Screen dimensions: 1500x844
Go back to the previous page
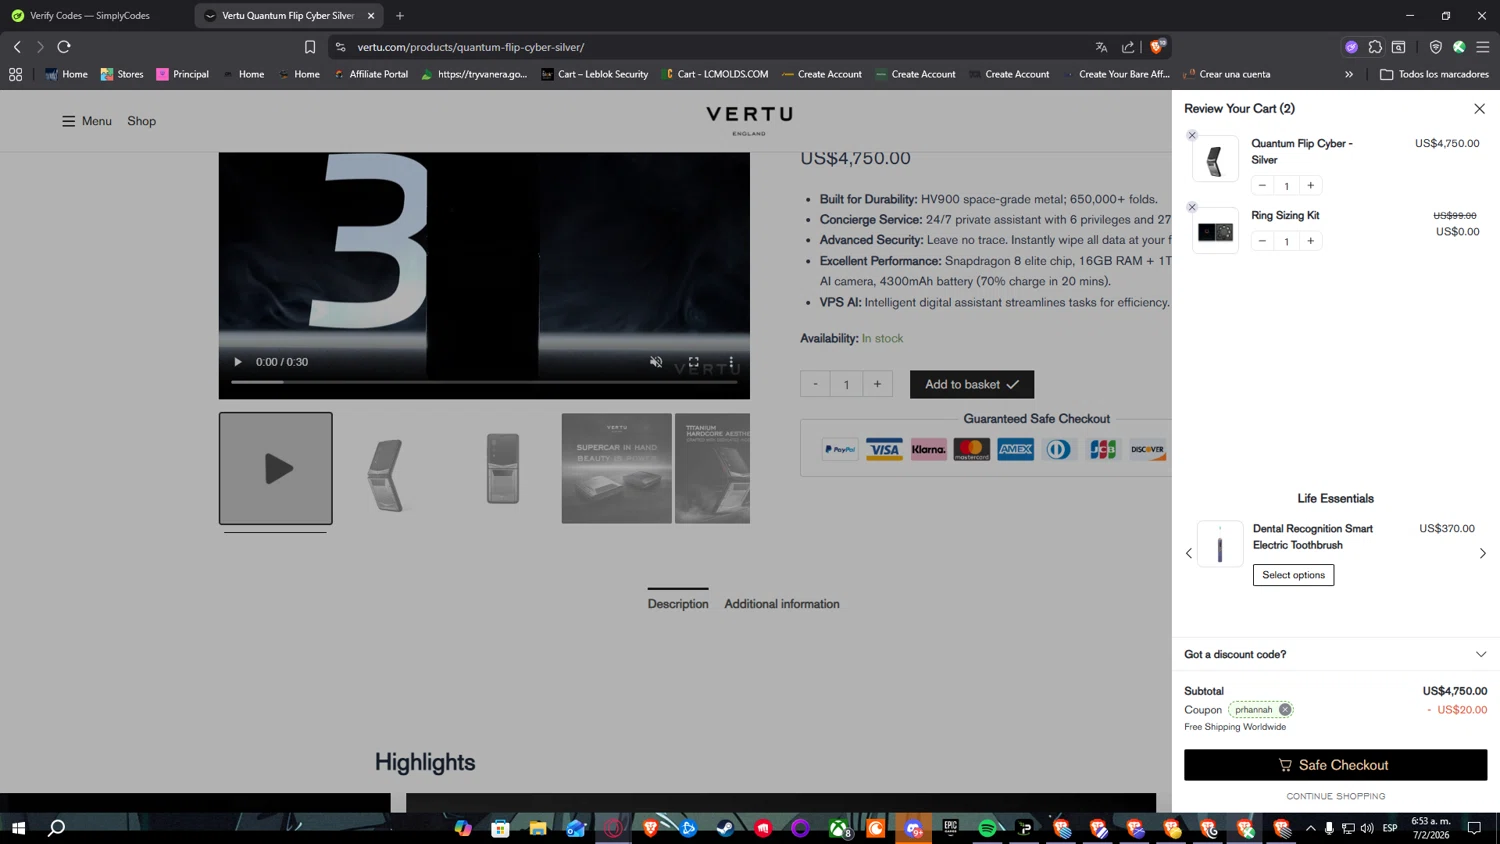17,47
